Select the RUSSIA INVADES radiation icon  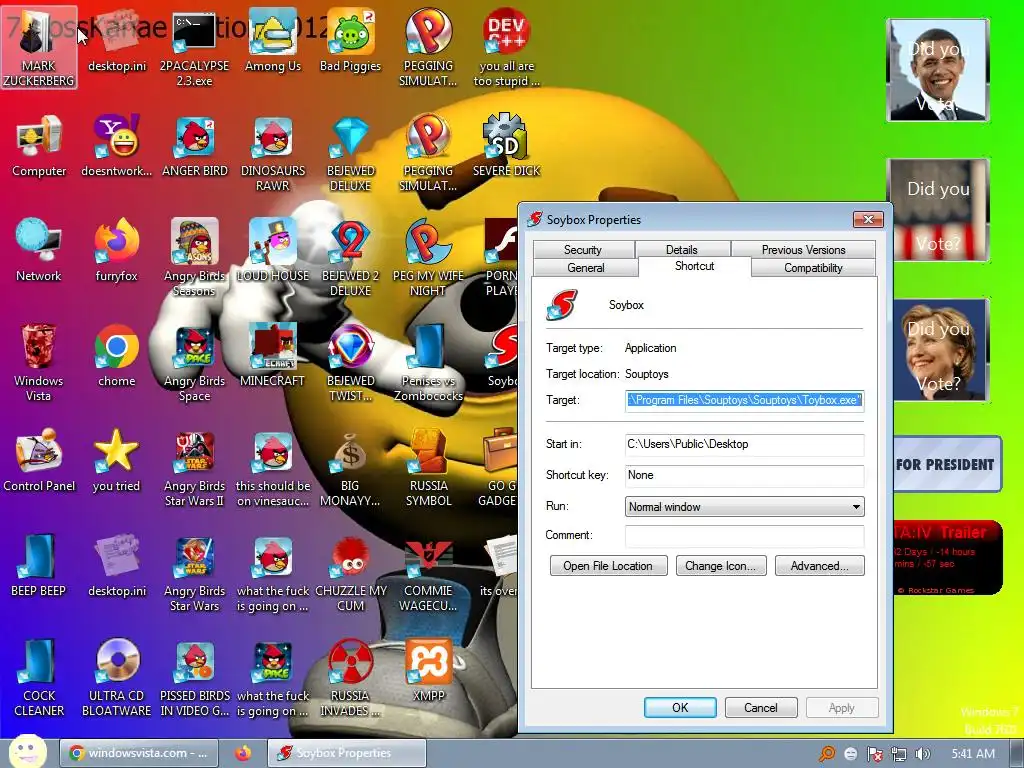(x=350, y=678)
